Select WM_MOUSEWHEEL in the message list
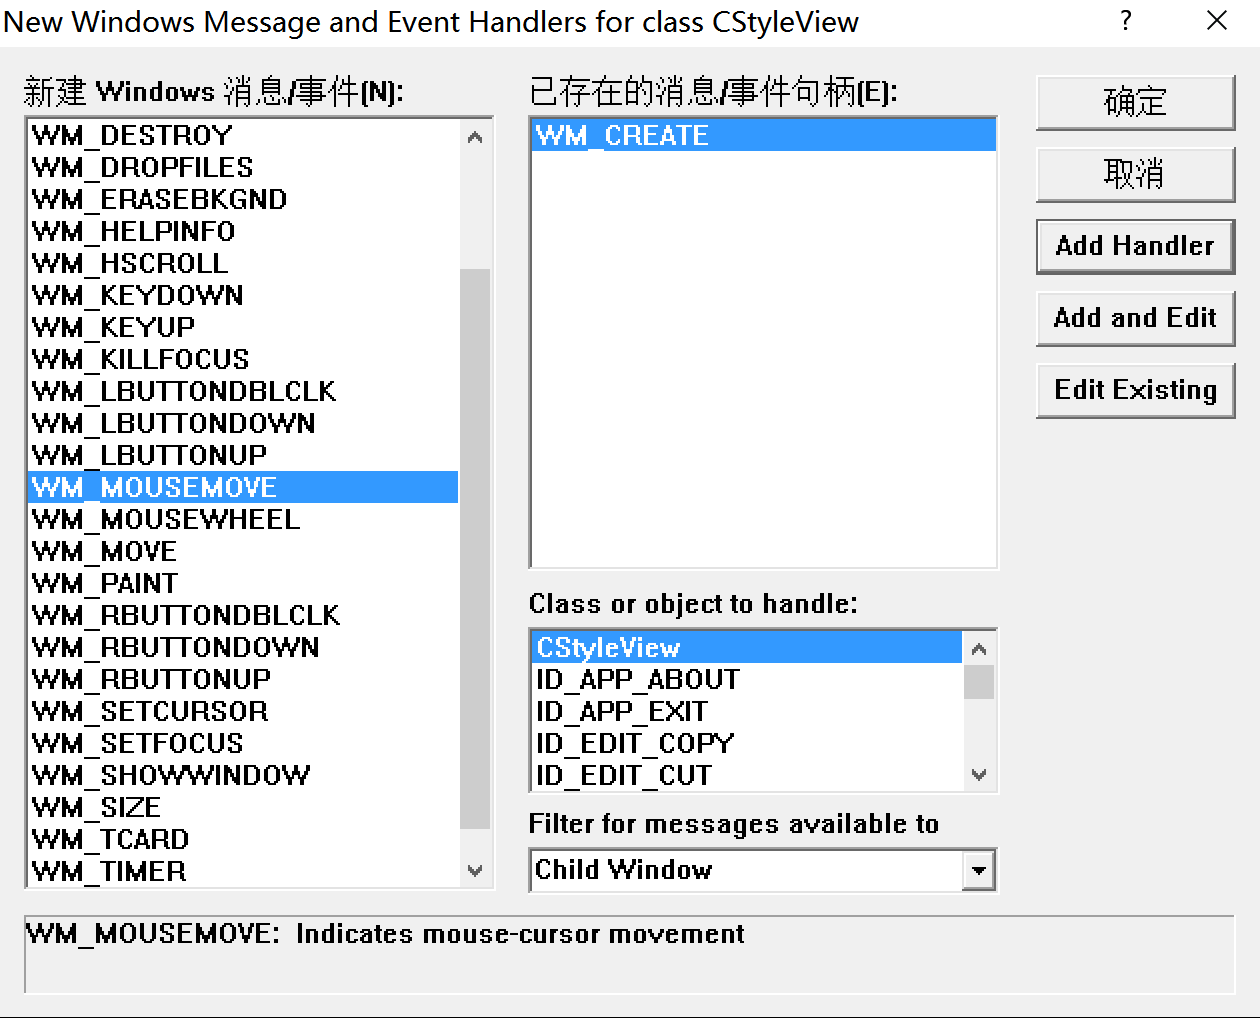Viewport: 1260px width, 1018px height. tap(166, 519)
